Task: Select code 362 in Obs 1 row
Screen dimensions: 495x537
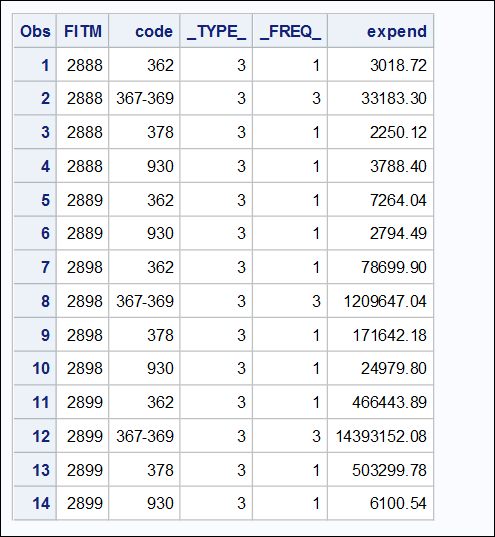Action: click(x=160, y=65)
